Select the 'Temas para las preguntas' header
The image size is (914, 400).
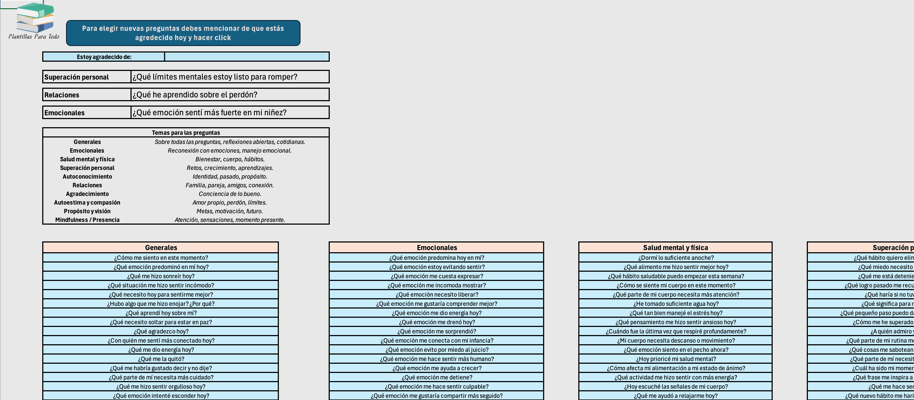coord(186,133)
